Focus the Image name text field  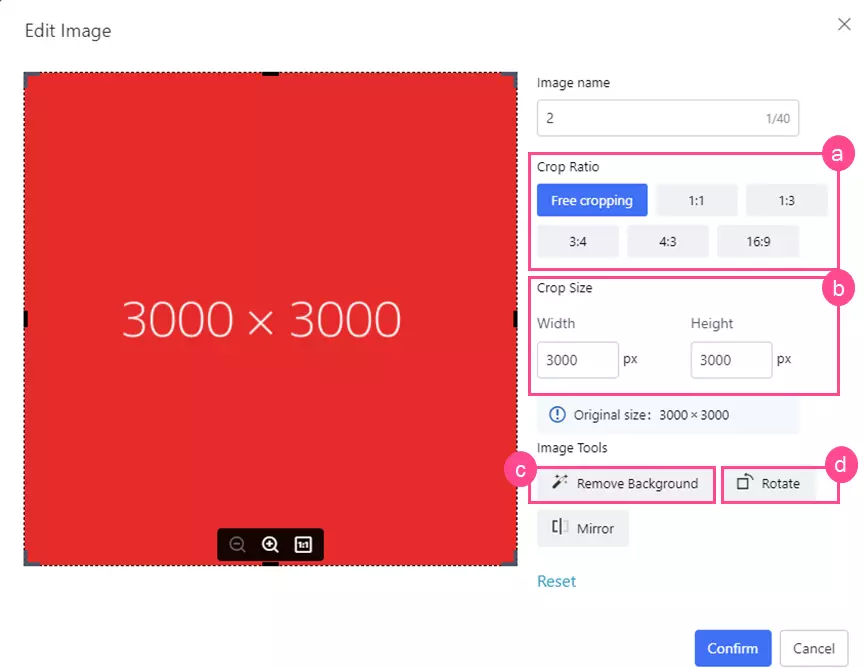tap(650, 118)
